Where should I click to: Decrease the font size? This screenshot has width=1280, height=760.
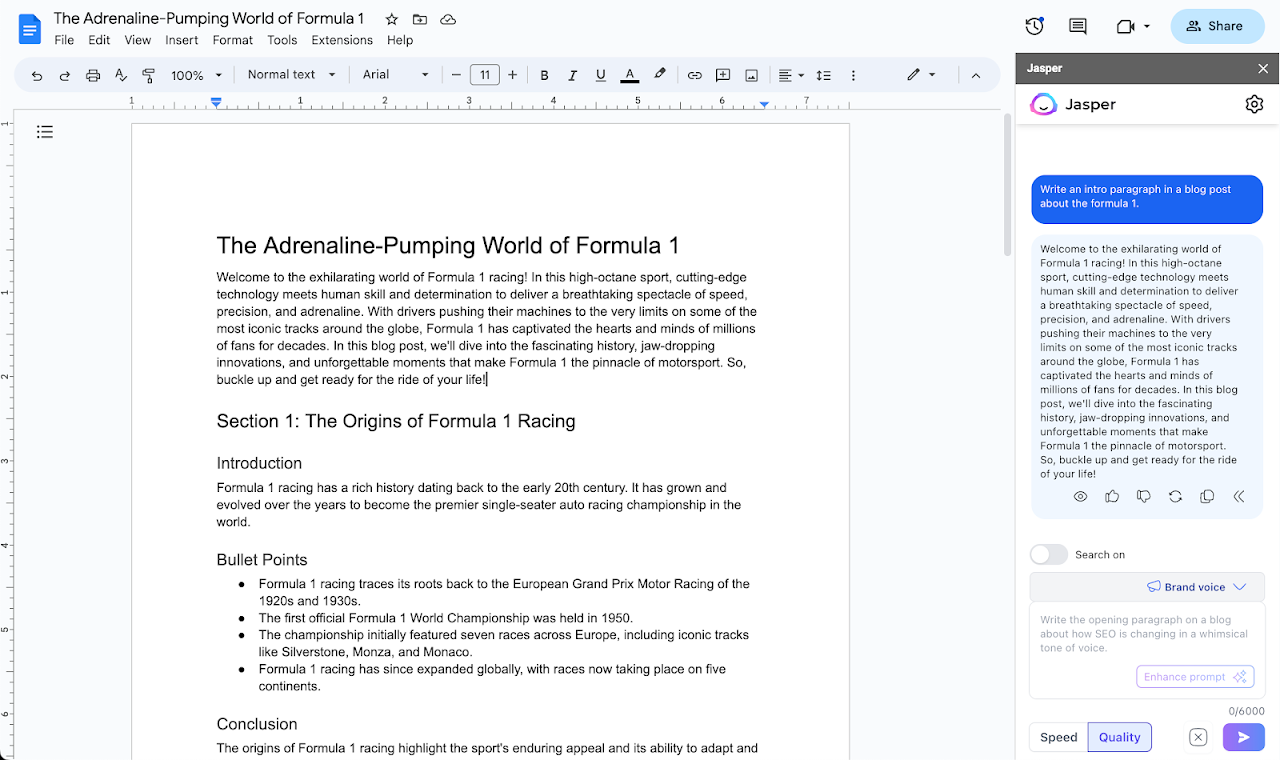pos(456,75)
